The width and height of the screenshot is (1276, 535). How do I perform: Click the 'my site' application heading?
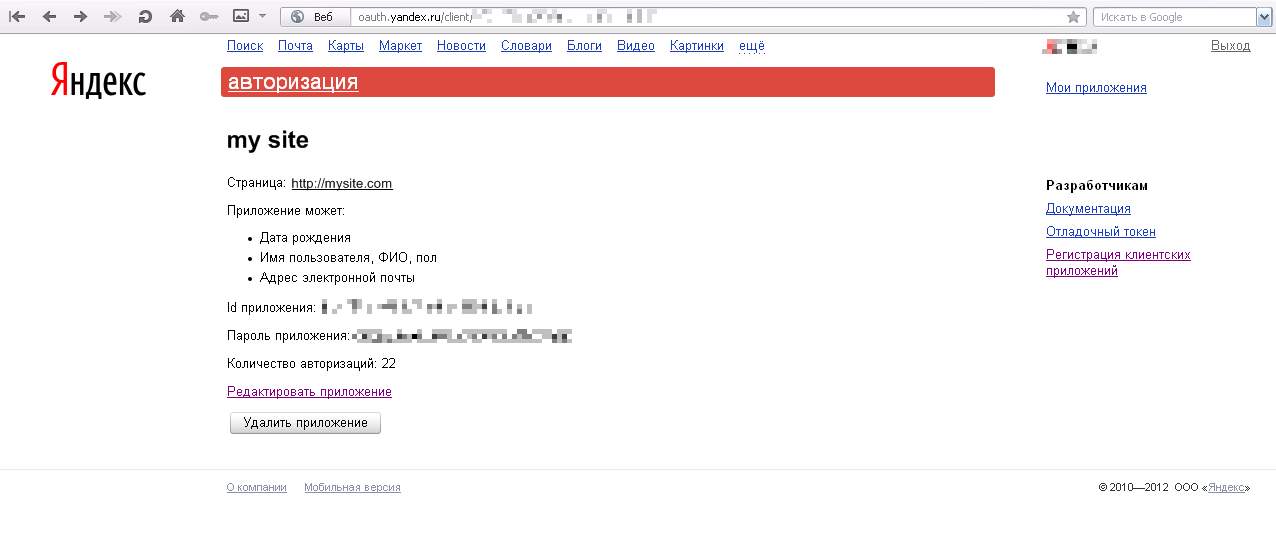pyautogui.click(x=268, y=141)
